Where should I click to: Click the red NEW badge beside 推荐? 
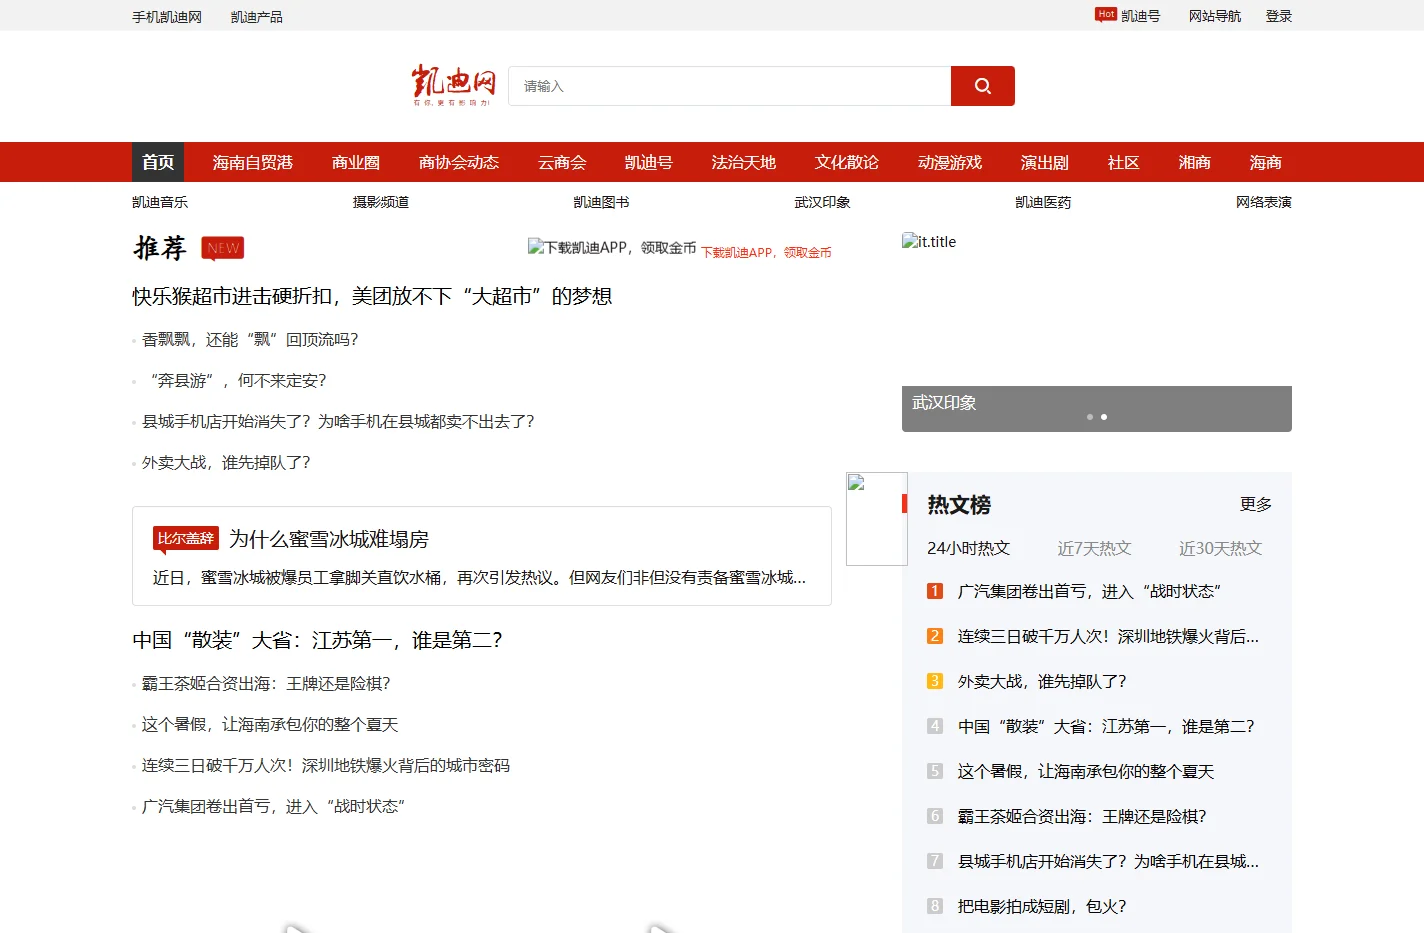point(223,248)
